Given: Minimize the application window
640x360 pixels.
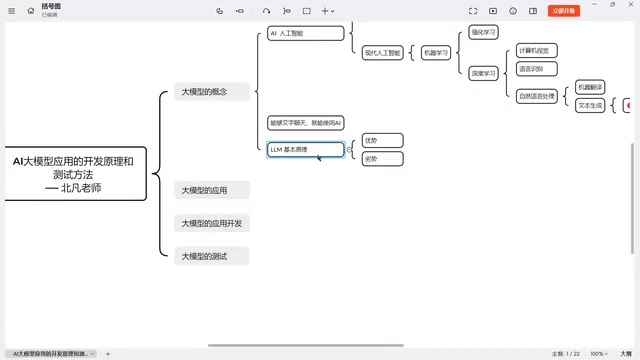Looking at the screenshot, I should (x=594, y=4).
